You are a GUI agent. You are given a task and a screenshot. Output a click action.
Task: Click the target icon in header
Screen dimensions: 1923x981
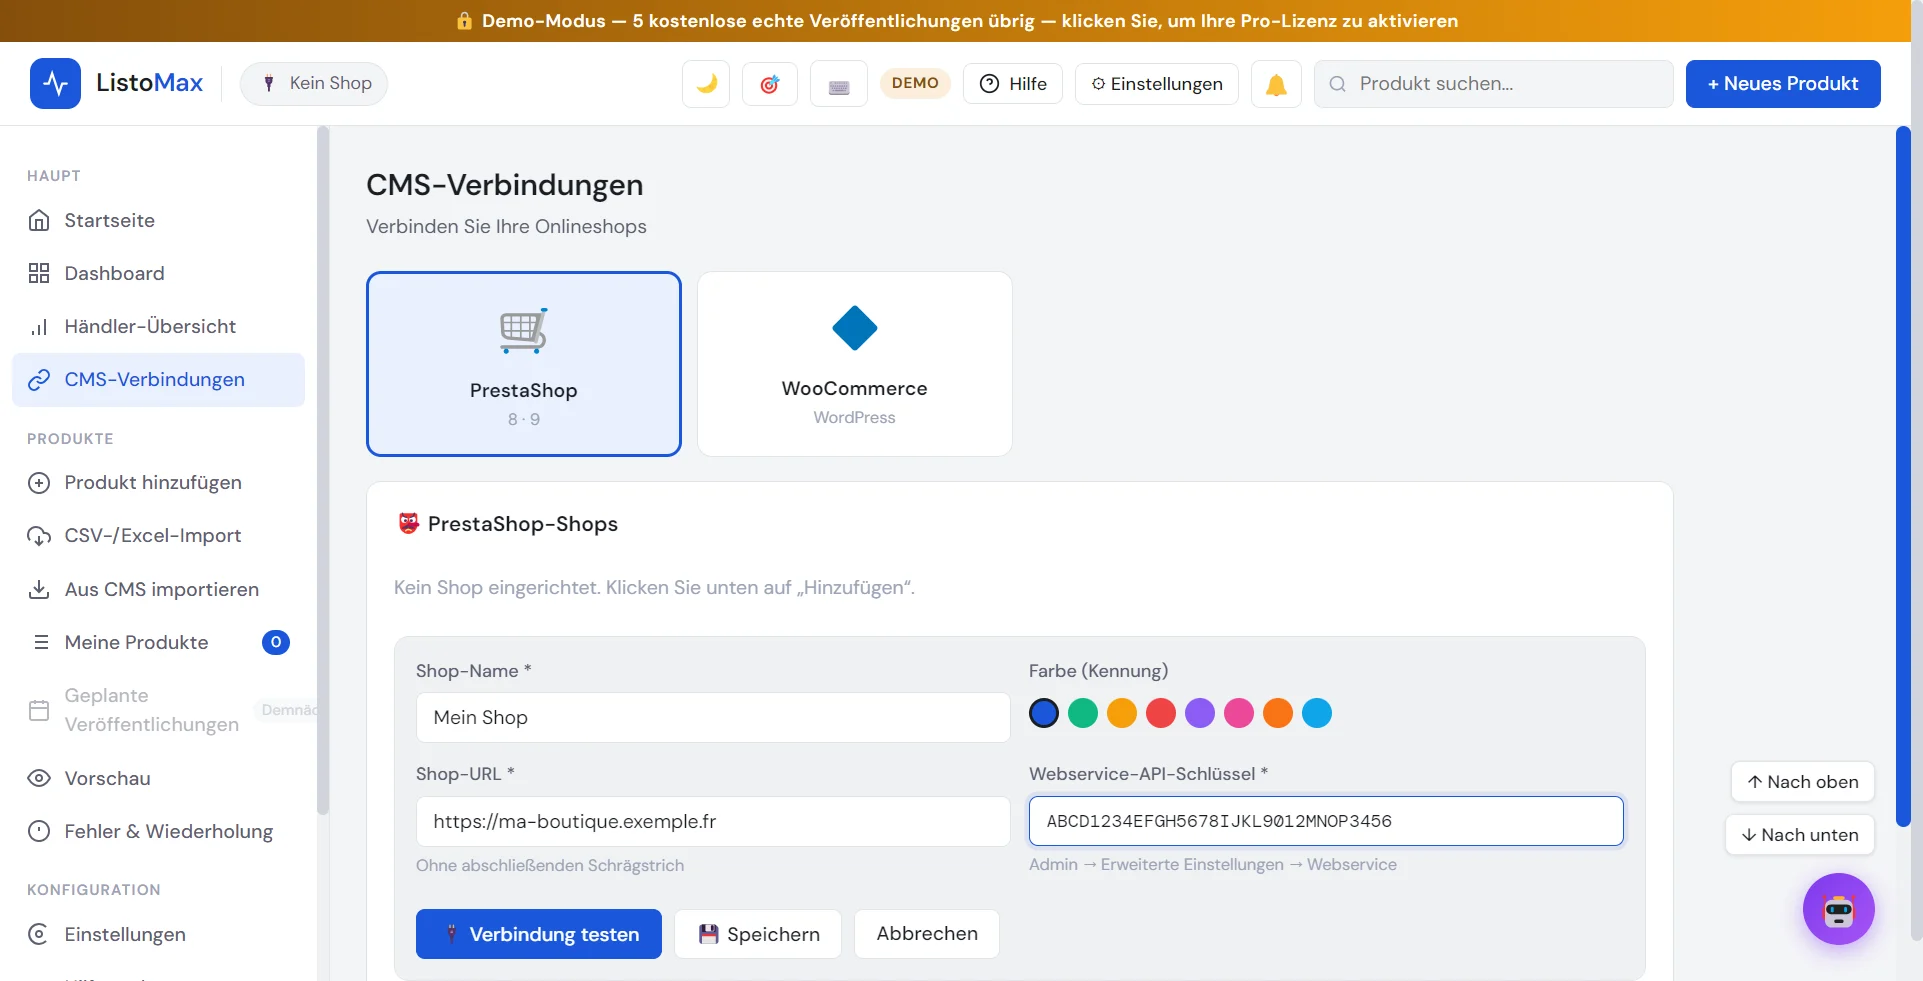pyautogui.click(x=770, y=84)
